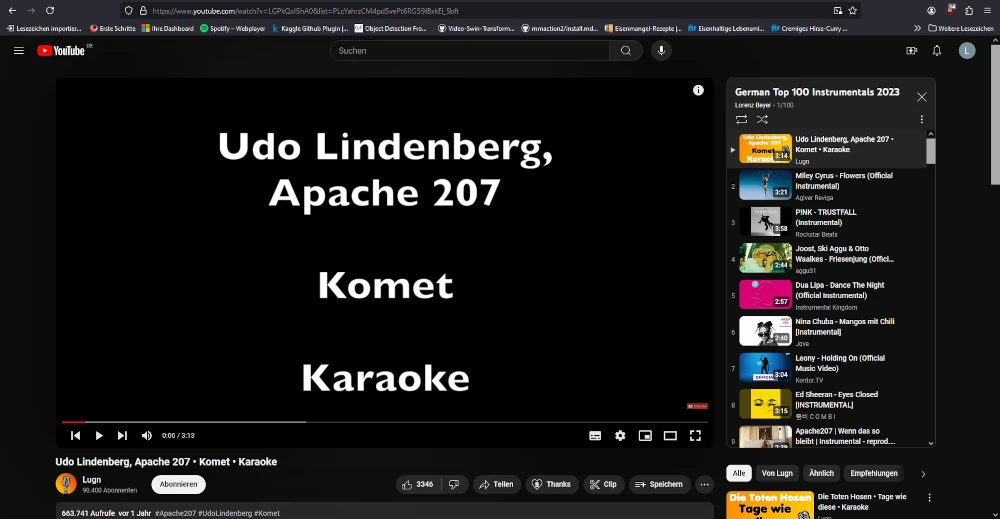Play Joost, Ski Aggu Friesenjung from playlist
1000x519 pixels.
pos(827,258)
